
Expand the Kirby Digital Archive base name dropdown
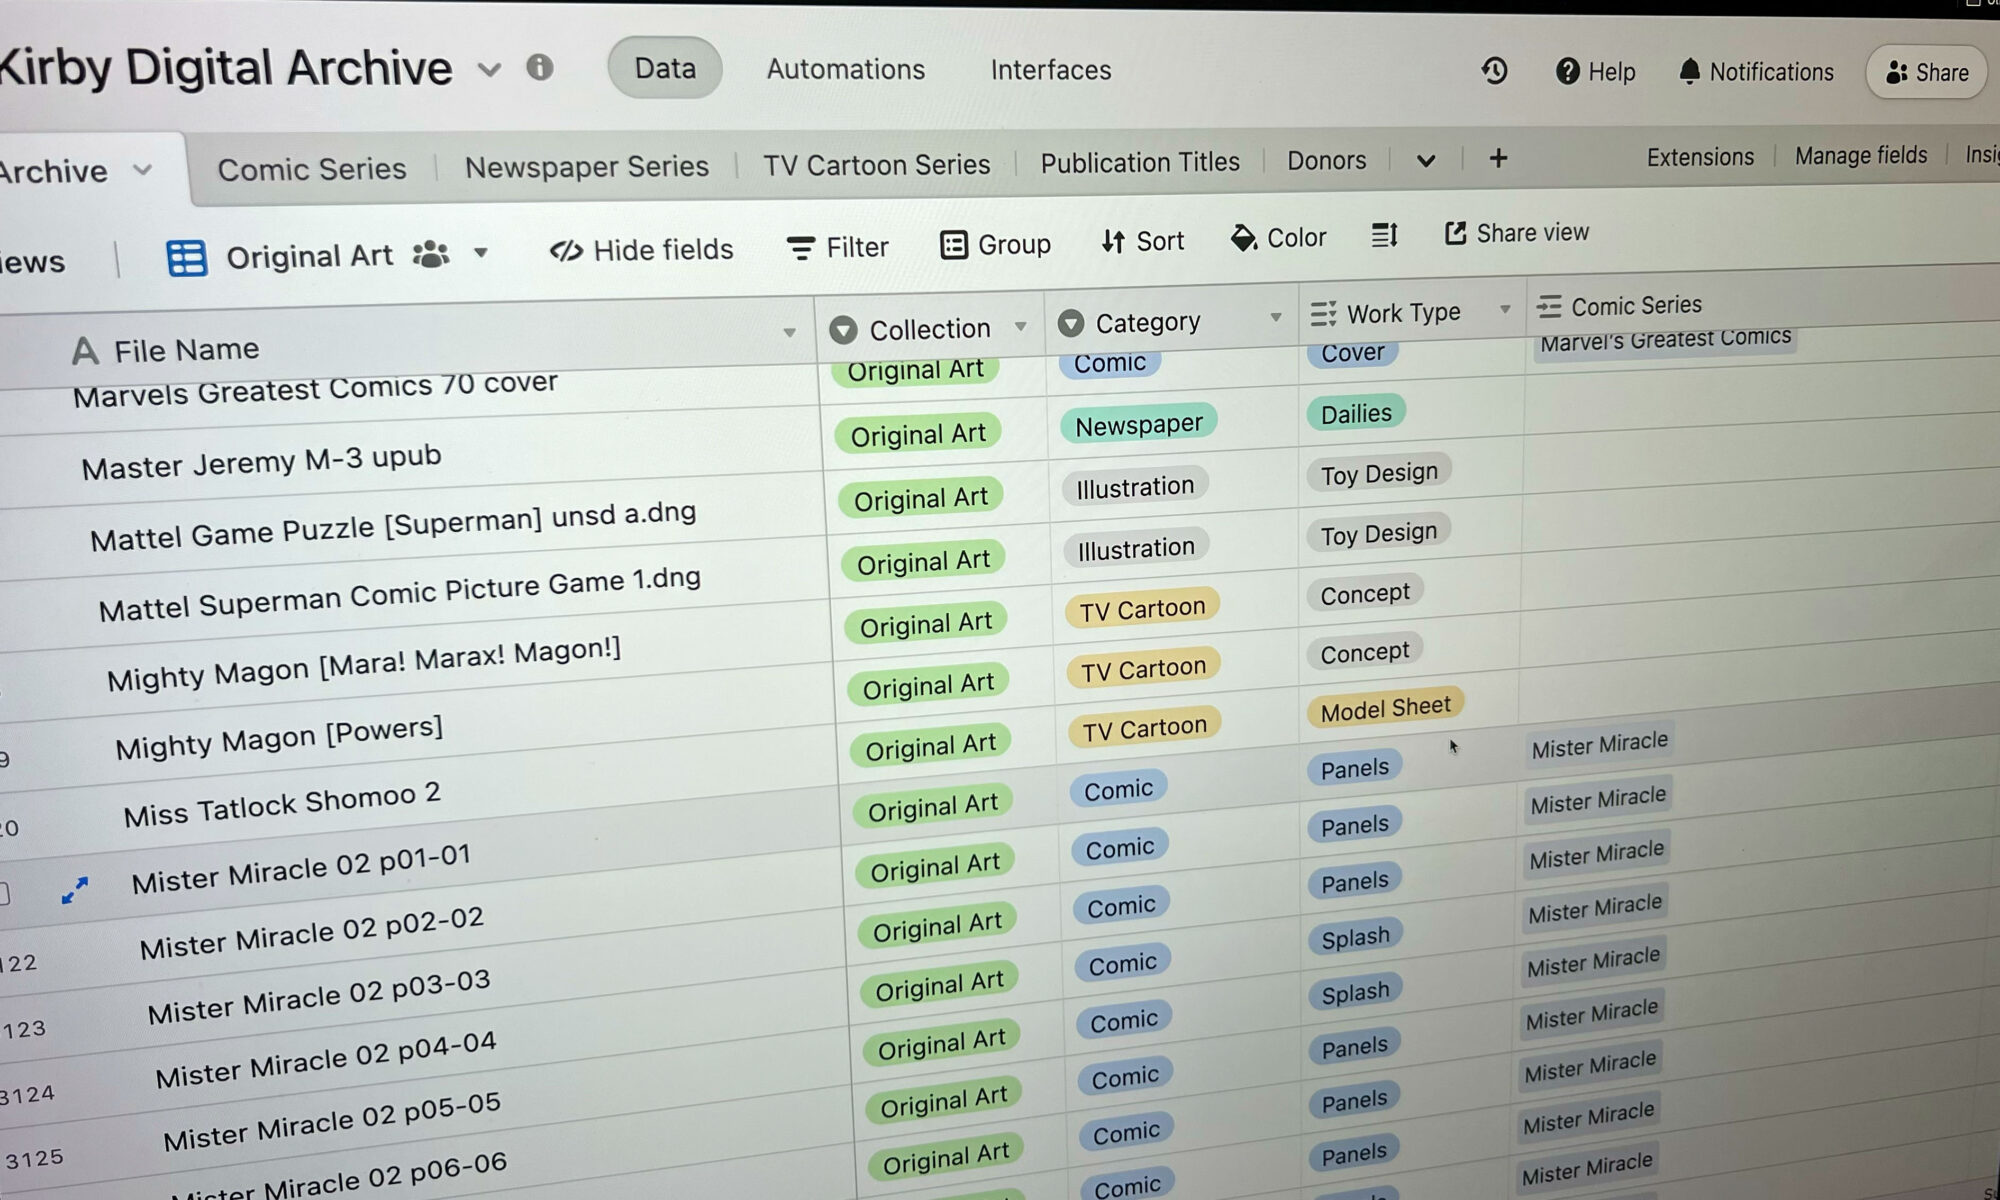coord(489,70)
